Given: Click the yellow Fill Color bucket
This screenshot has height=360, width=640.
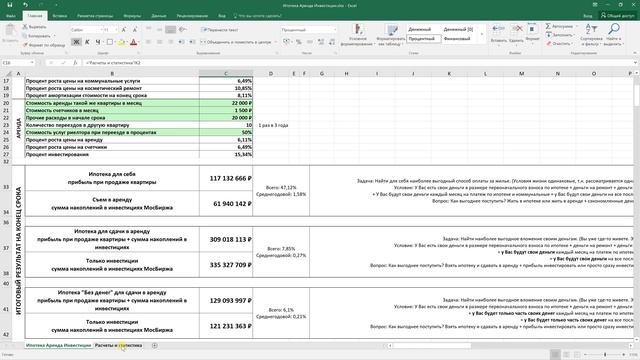Looking at the screenshot, I should point(121,42).
